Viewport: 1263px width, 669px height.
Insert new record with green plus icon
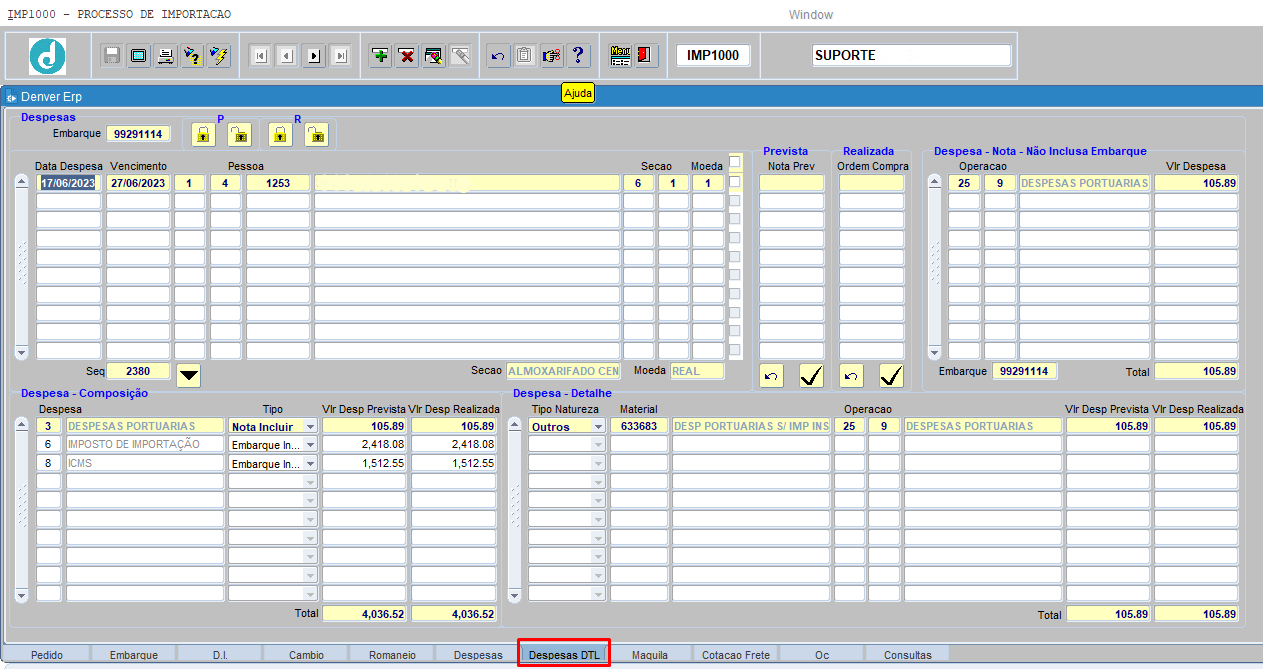(x=380, y=55)
